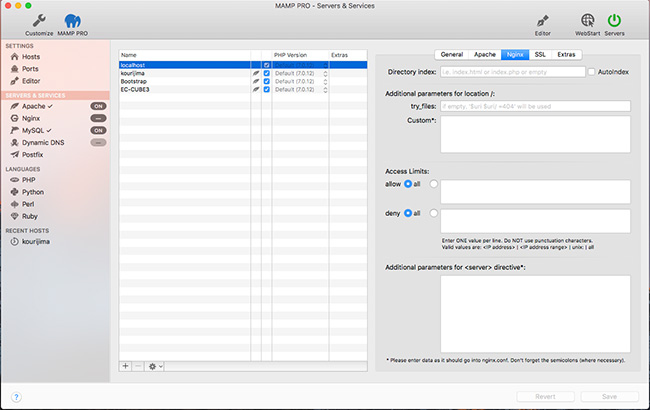Uncheck the EC-CUBE3 host checkbox
The image size is (650, 410).
click(267, 90)
